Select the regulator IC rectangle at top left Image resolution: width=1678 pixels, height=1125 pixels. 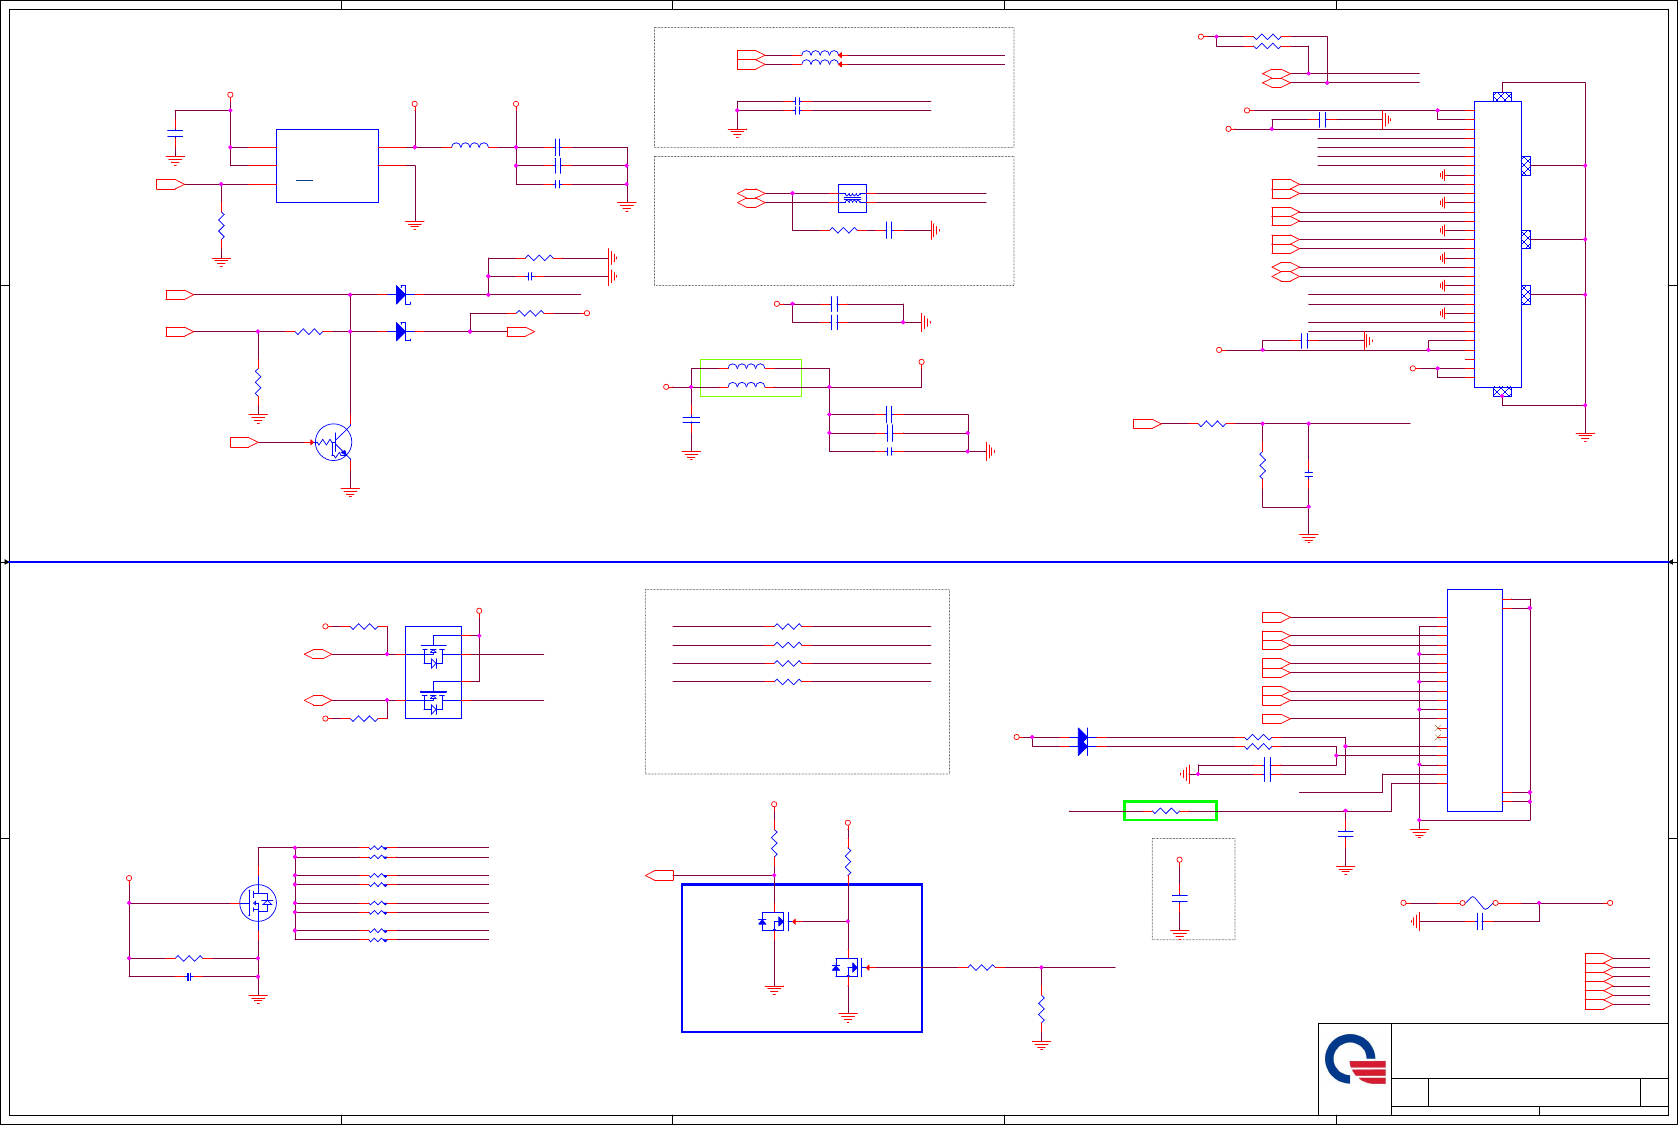(327, 166)
